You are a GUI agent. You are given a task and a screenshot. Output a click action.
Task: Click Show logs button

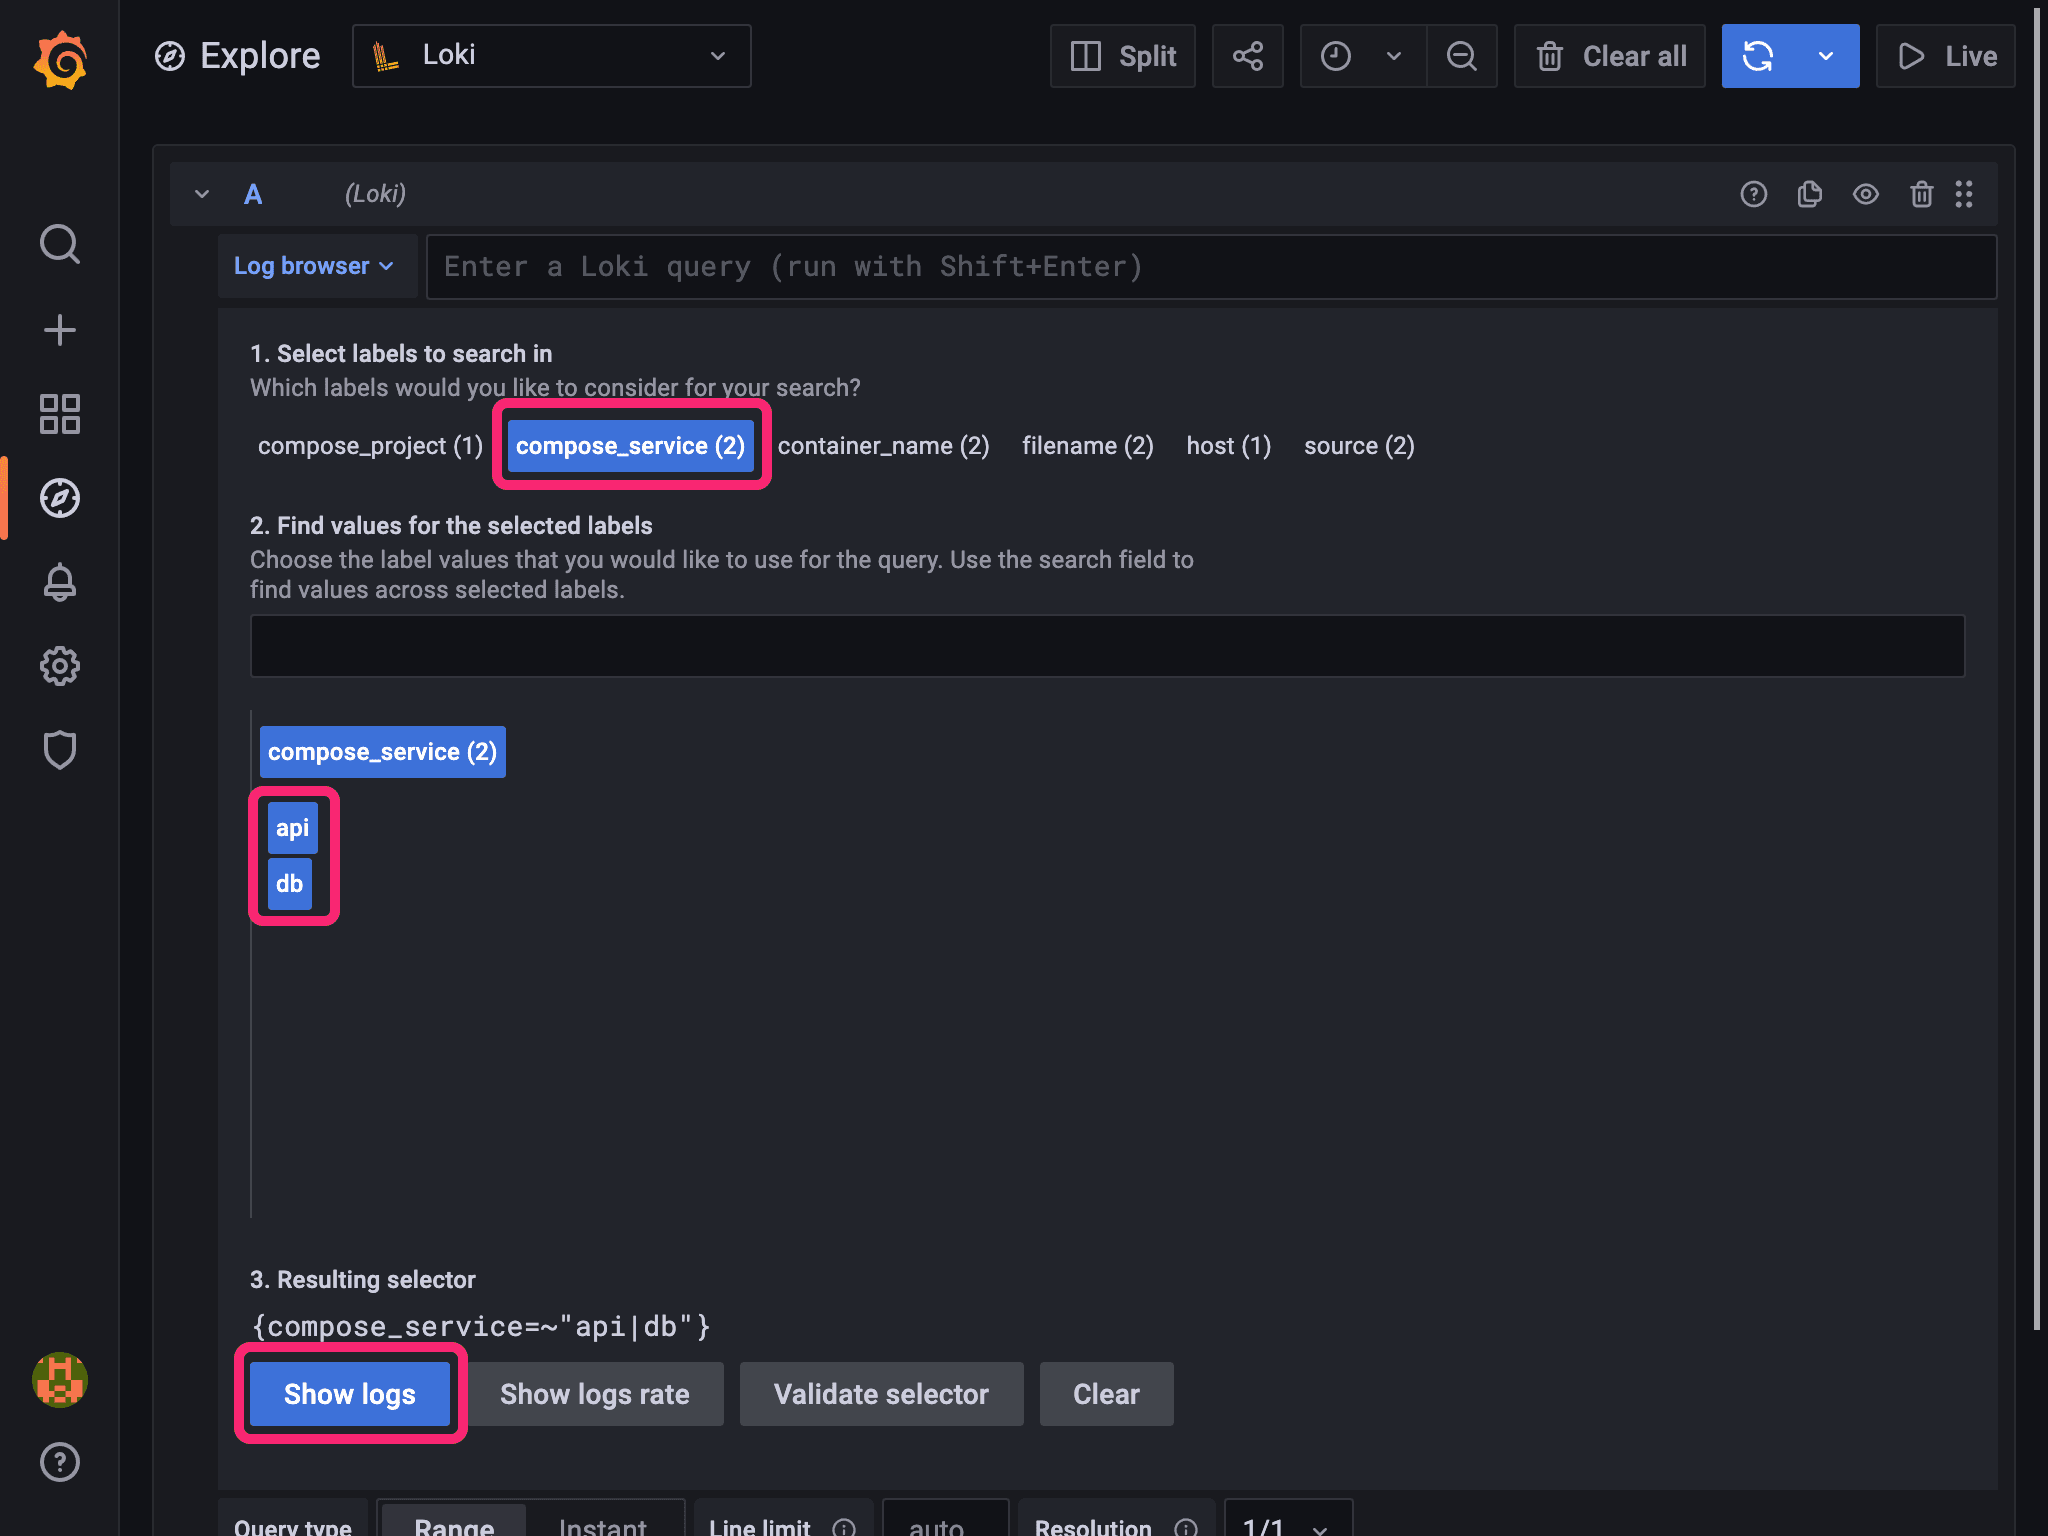tap(350, 1394)
